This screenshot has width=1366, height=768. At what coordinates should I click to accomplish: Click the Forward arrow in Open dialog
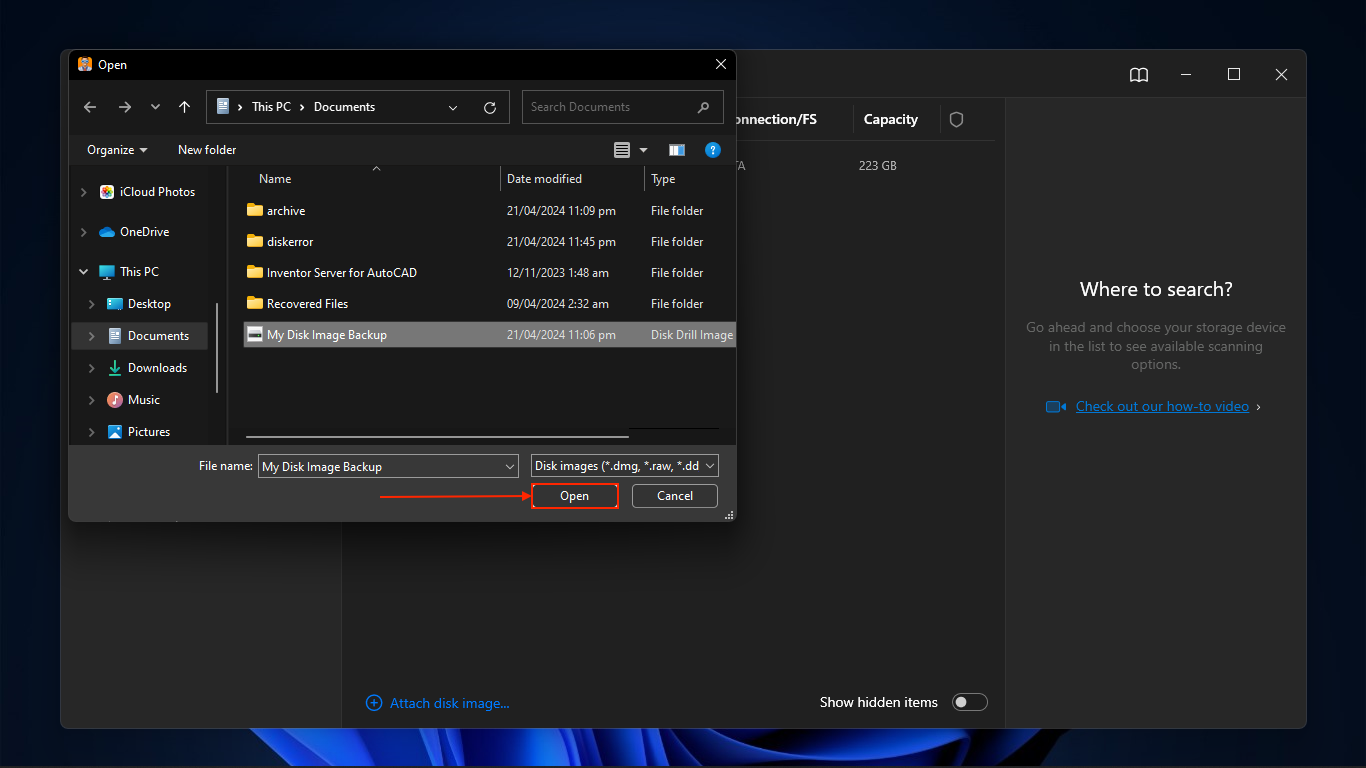point(124,107)
